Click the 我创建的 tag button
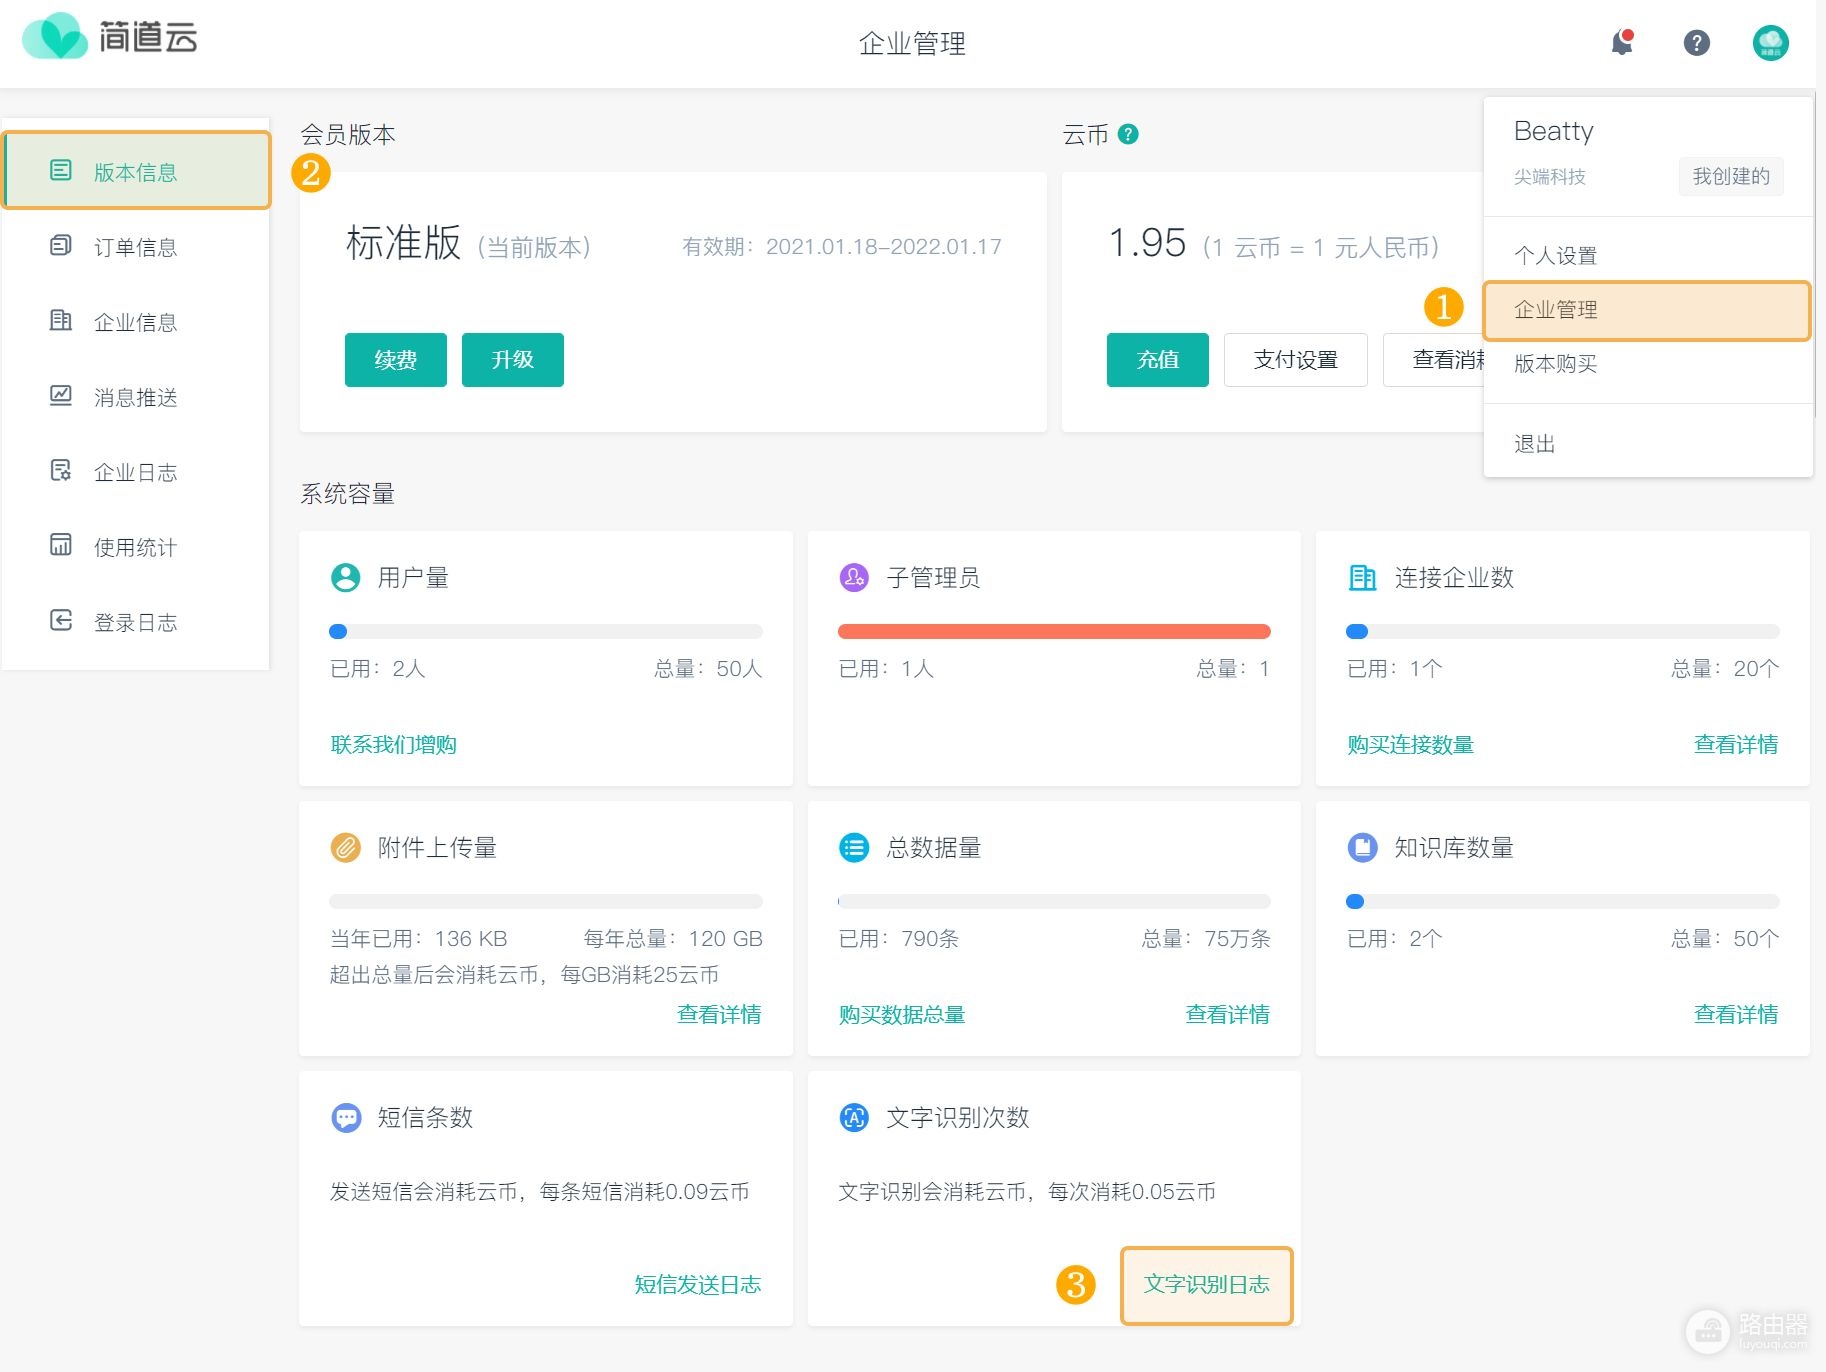 [1731, 176]
